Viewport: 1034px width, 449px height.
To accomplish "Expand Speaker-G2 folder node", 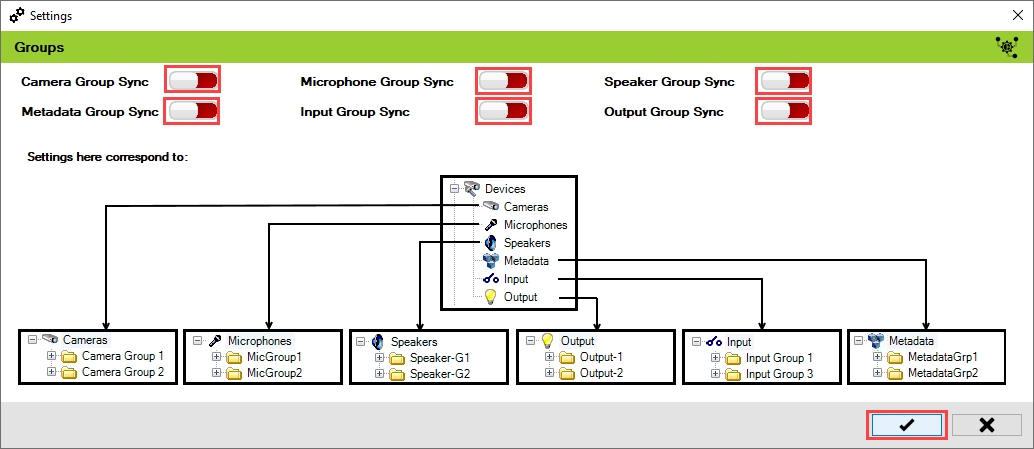I will (381, 374).
